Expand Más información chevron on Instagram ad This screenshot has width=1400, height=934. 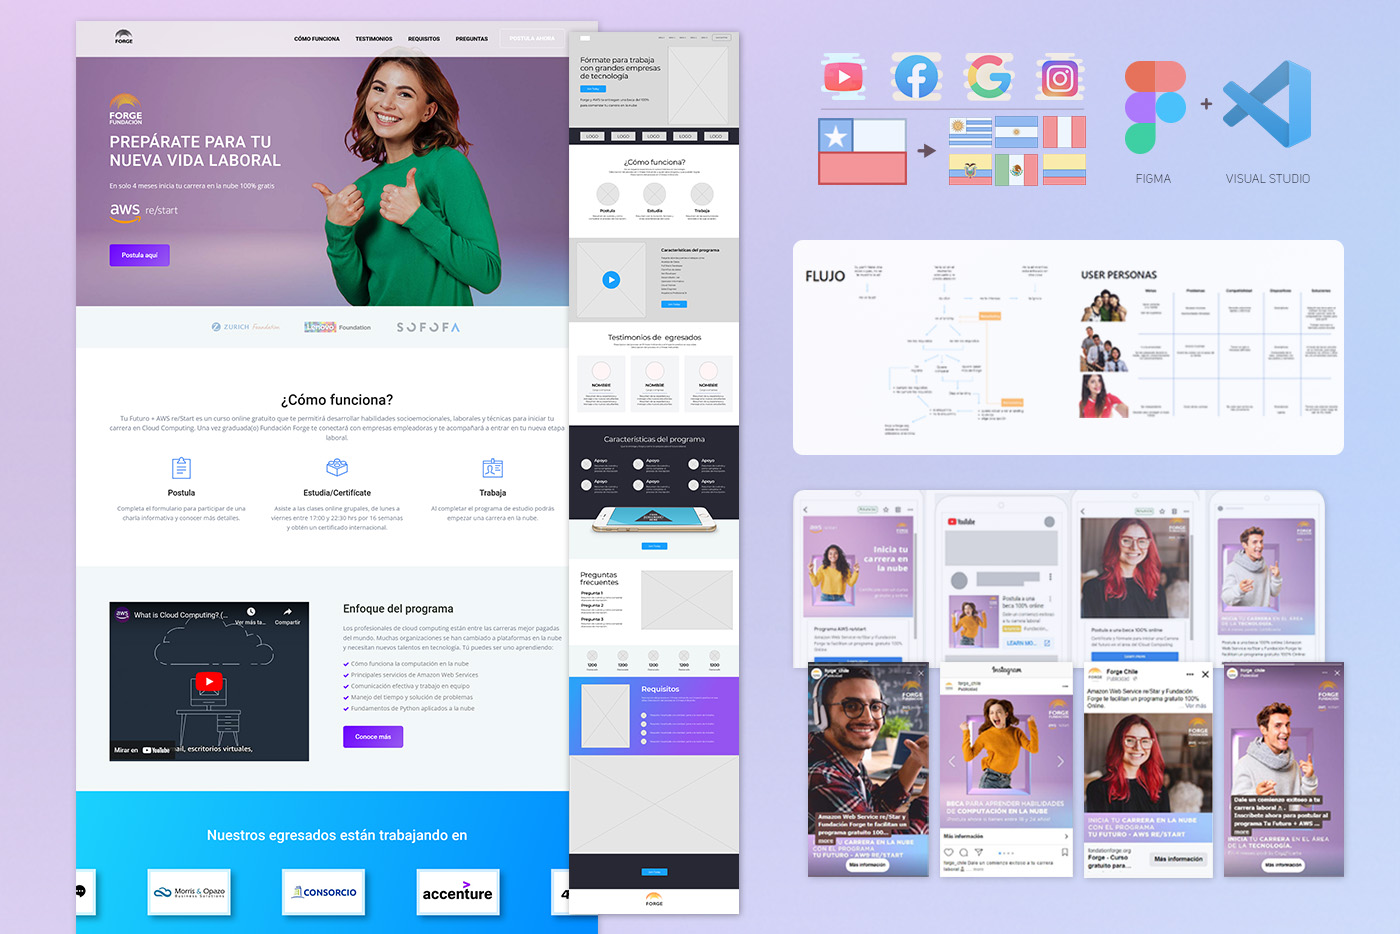coord(1065,836)
